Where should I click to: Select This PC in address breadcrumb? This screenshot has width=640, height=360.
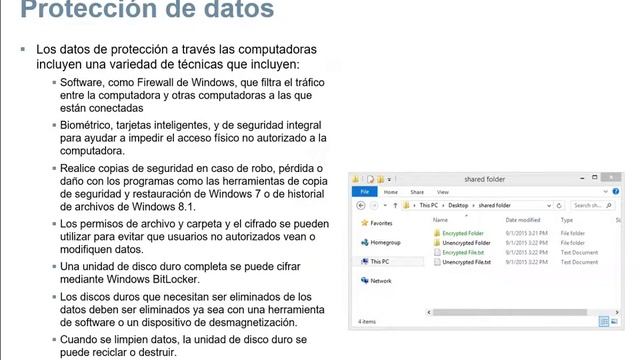(x=429, y=205)
